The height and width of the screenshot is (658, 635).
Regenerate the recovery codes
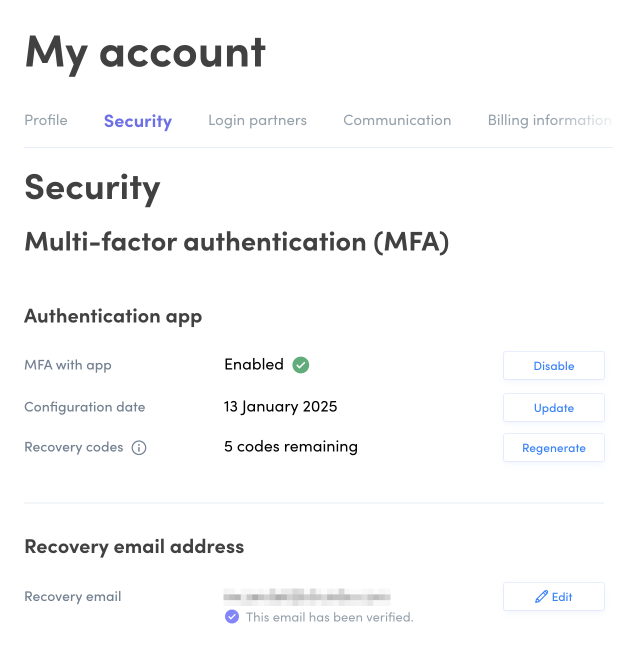coord(553,448)
